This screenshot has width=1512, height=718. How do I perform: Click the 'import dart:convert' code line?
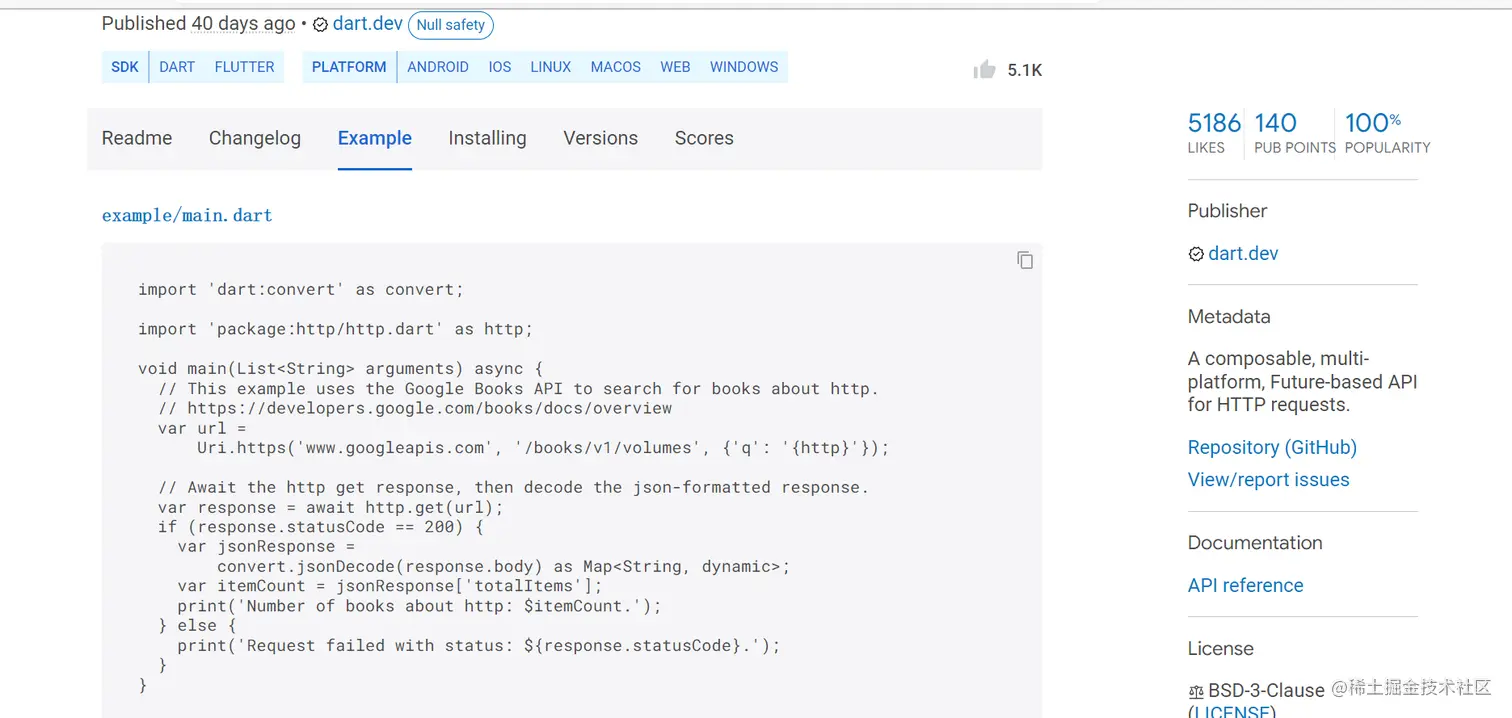(301, 290)
